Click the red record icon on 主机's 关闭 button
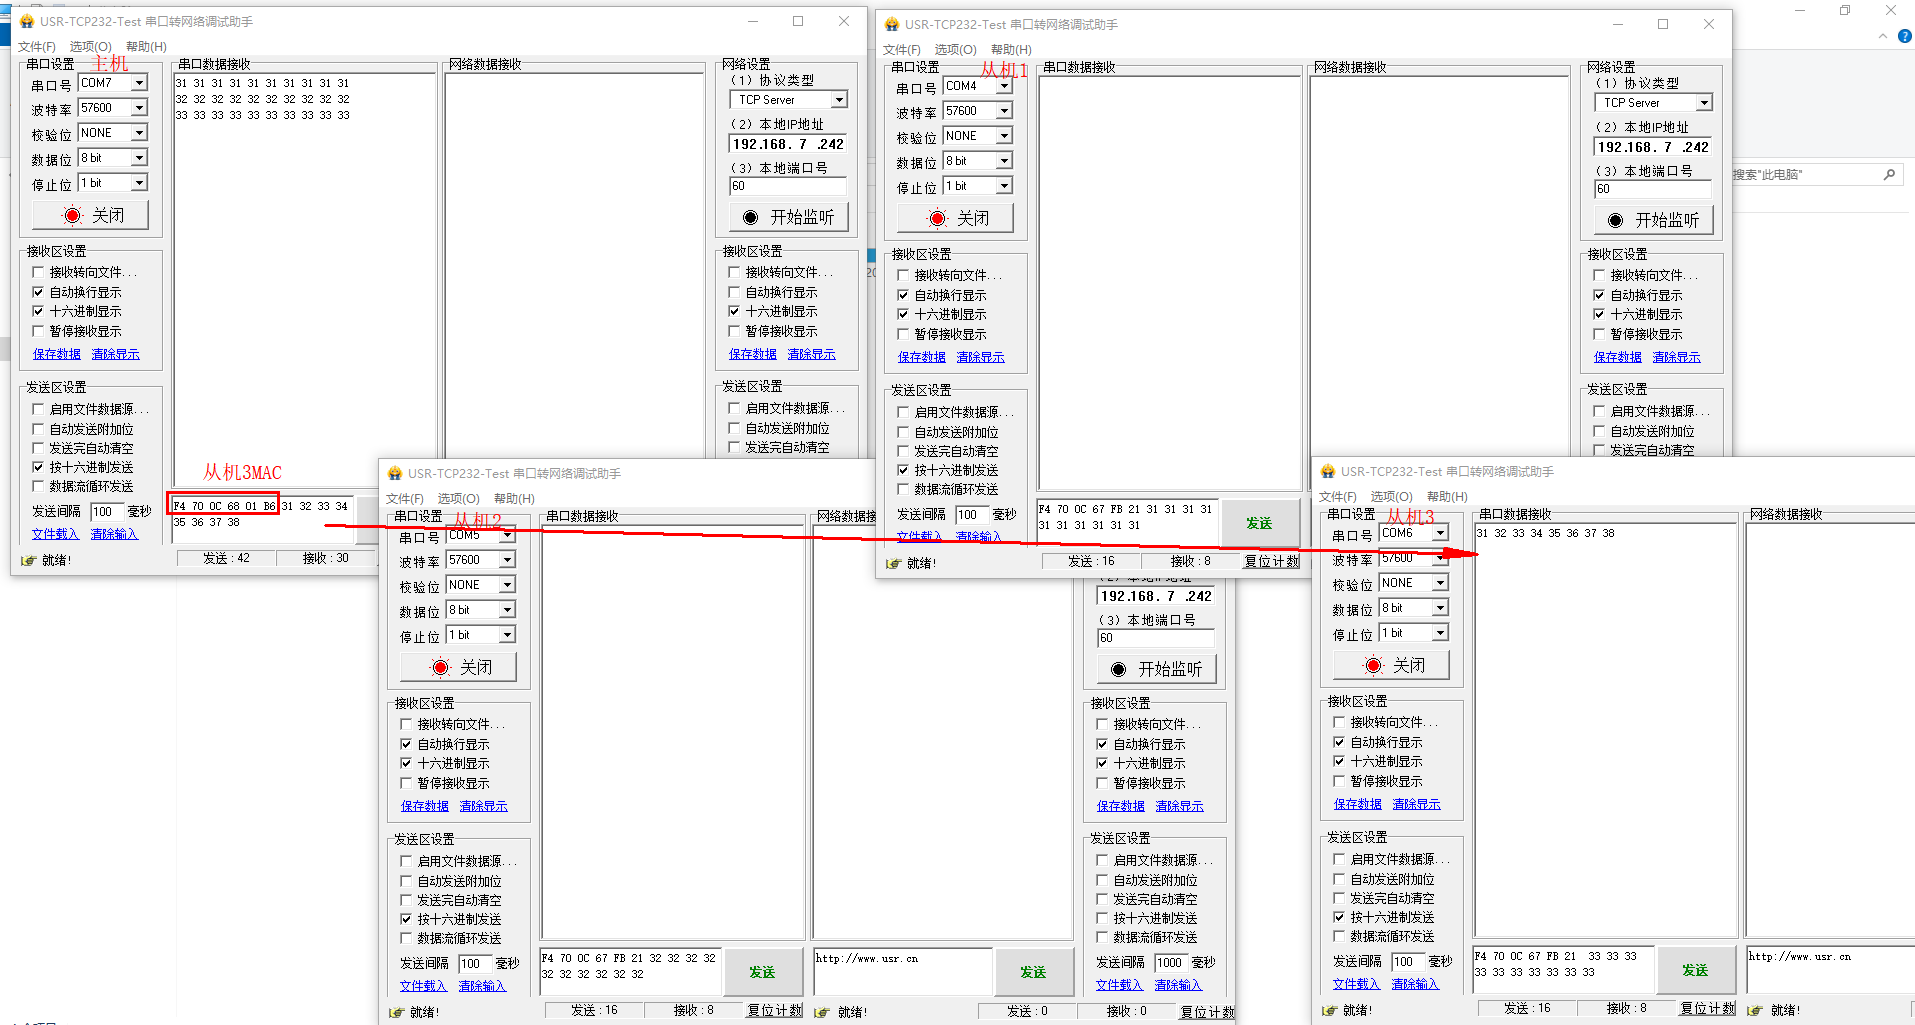 pyautogui.click(x=72, y=215)
